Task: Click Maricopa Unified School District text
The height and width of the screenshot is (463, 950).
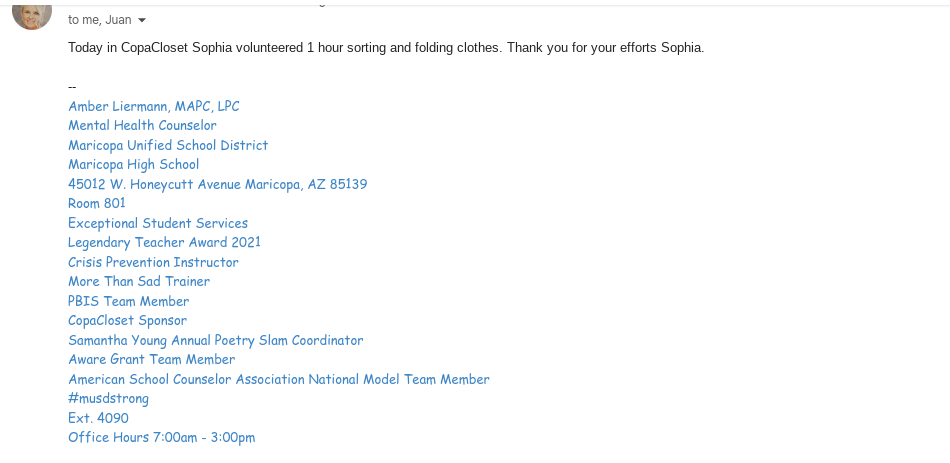Action: (168, 145)
